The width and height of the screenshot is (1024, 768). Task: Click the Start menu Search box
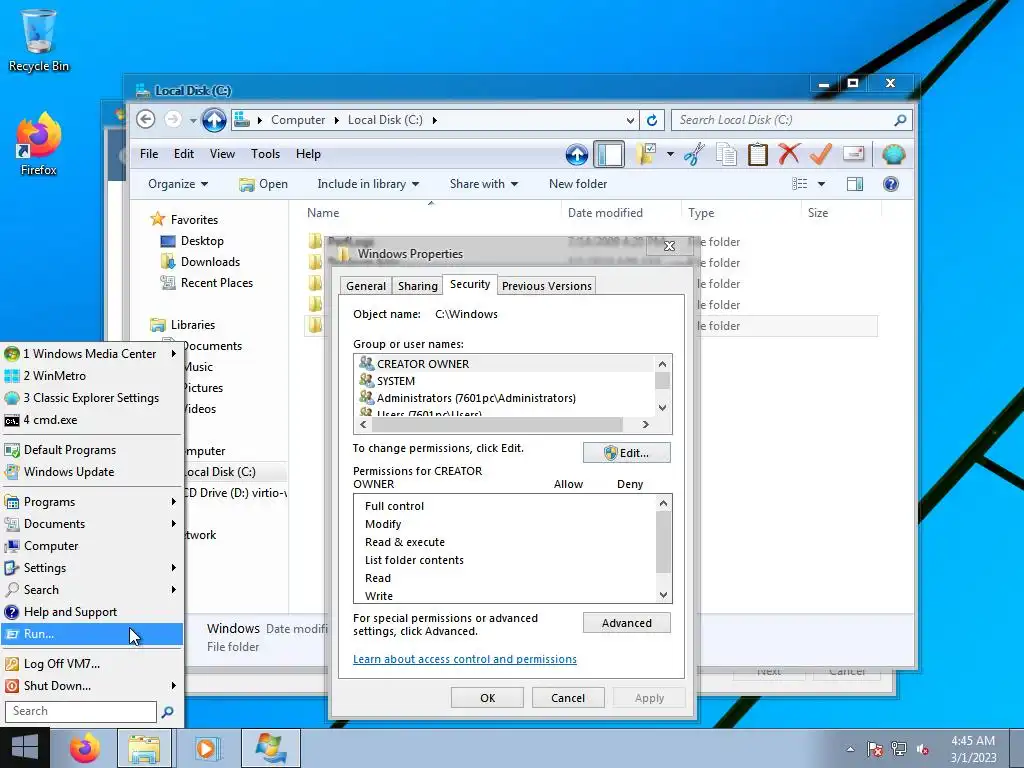tap(81, 711)
